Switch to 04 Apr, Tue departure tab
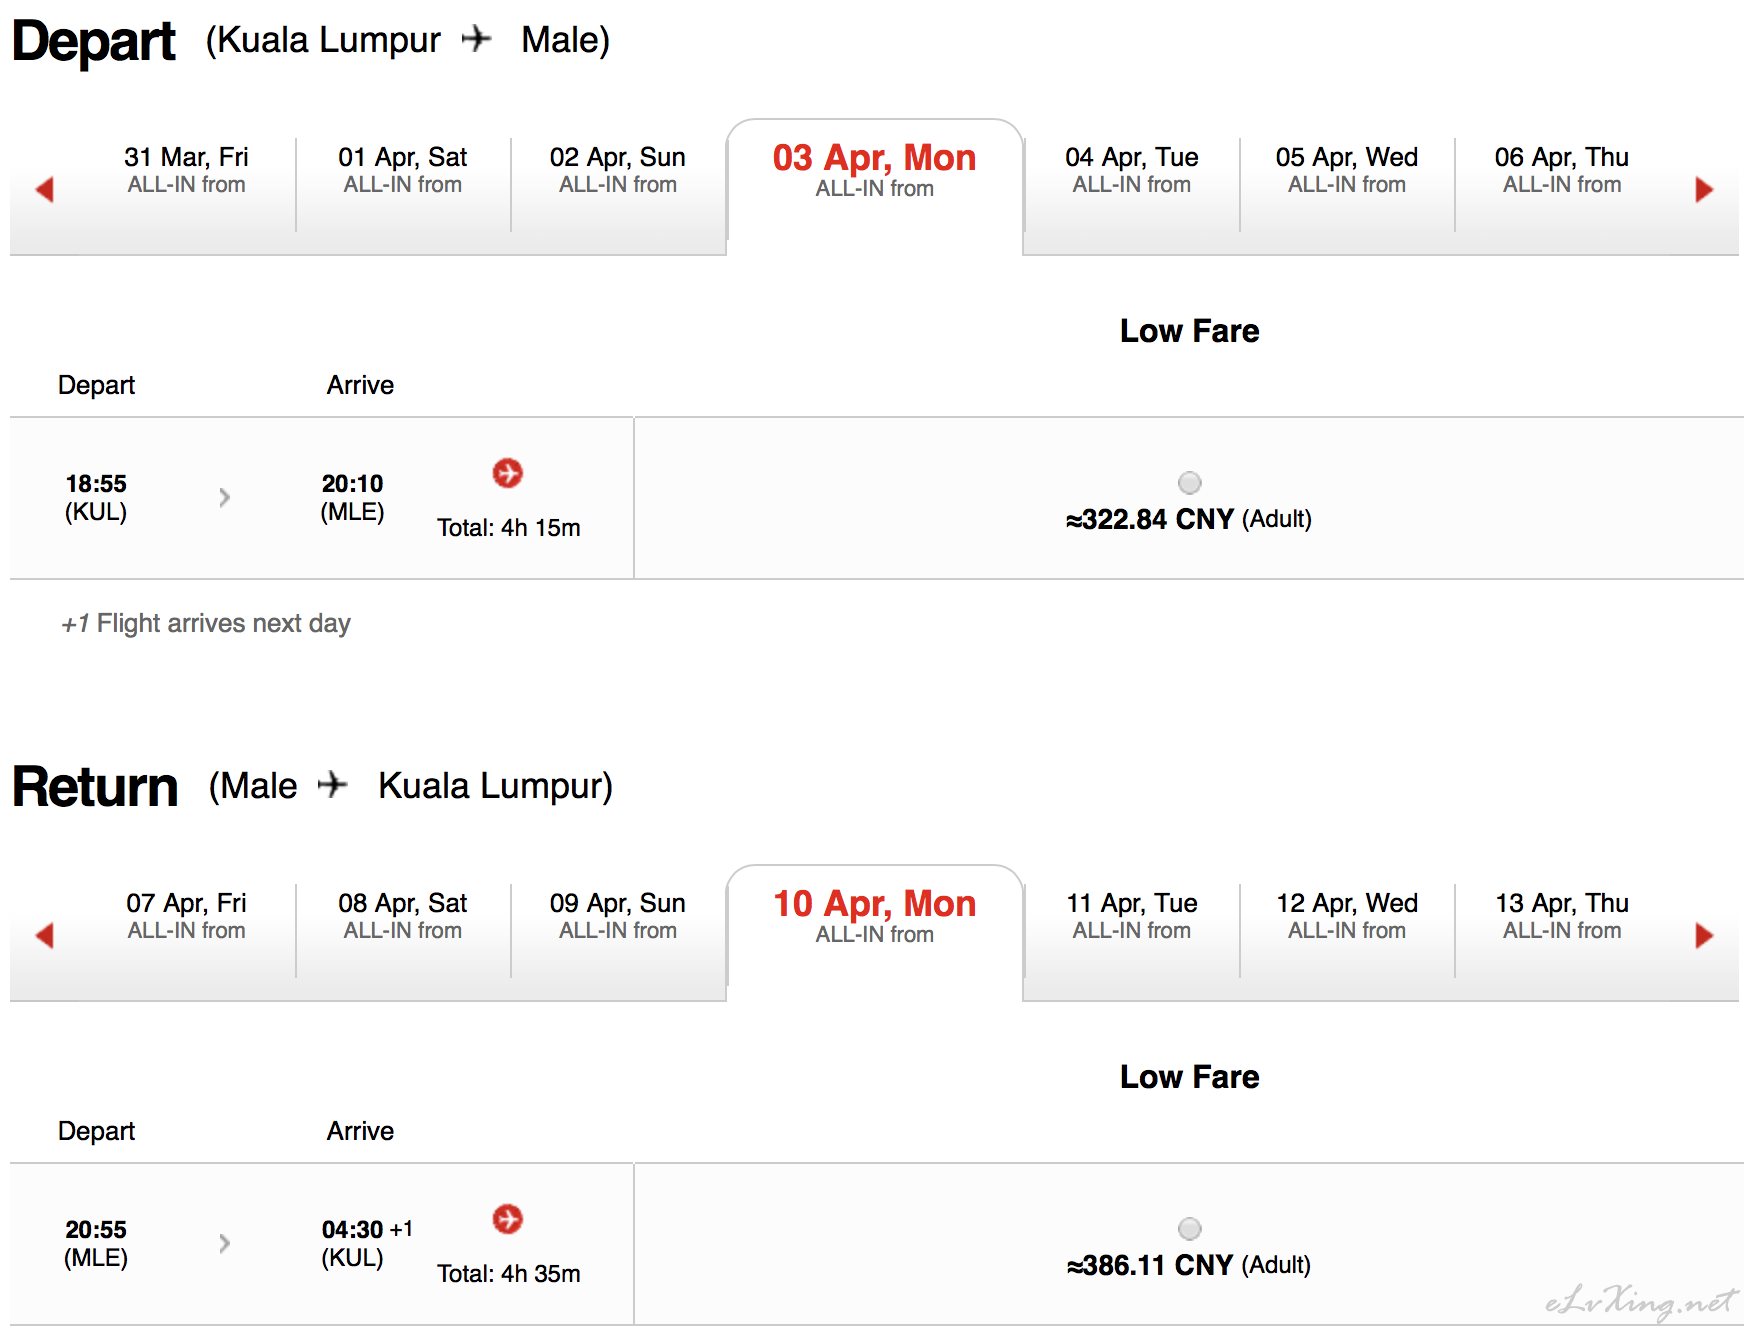The width and height of the screenshot is (1750, 1336). pyautogui.click(x=1131, y=170)
